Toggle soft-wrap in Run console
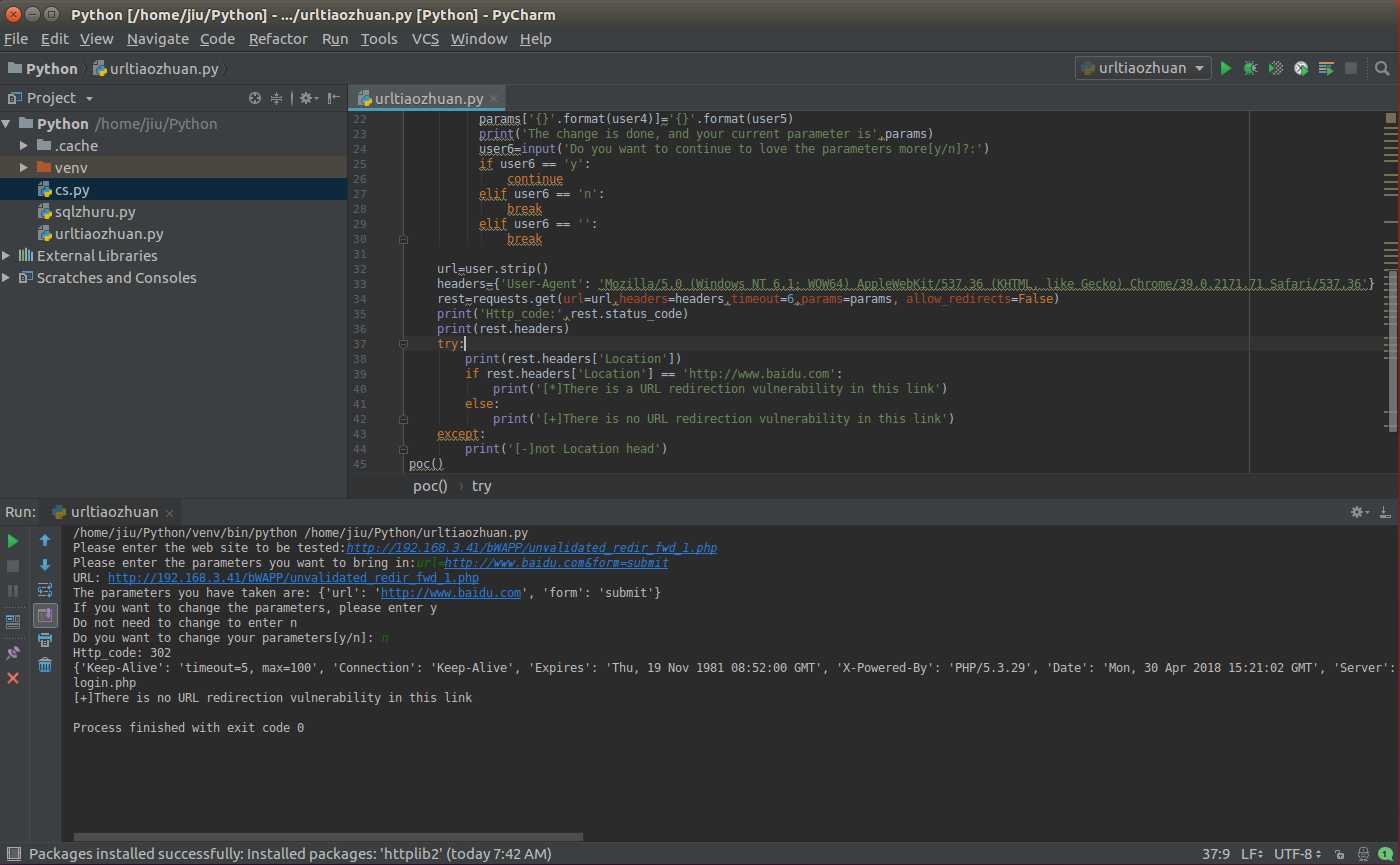Image resolution: width=1400 pixels, height=865 pixels. [45, 590]
